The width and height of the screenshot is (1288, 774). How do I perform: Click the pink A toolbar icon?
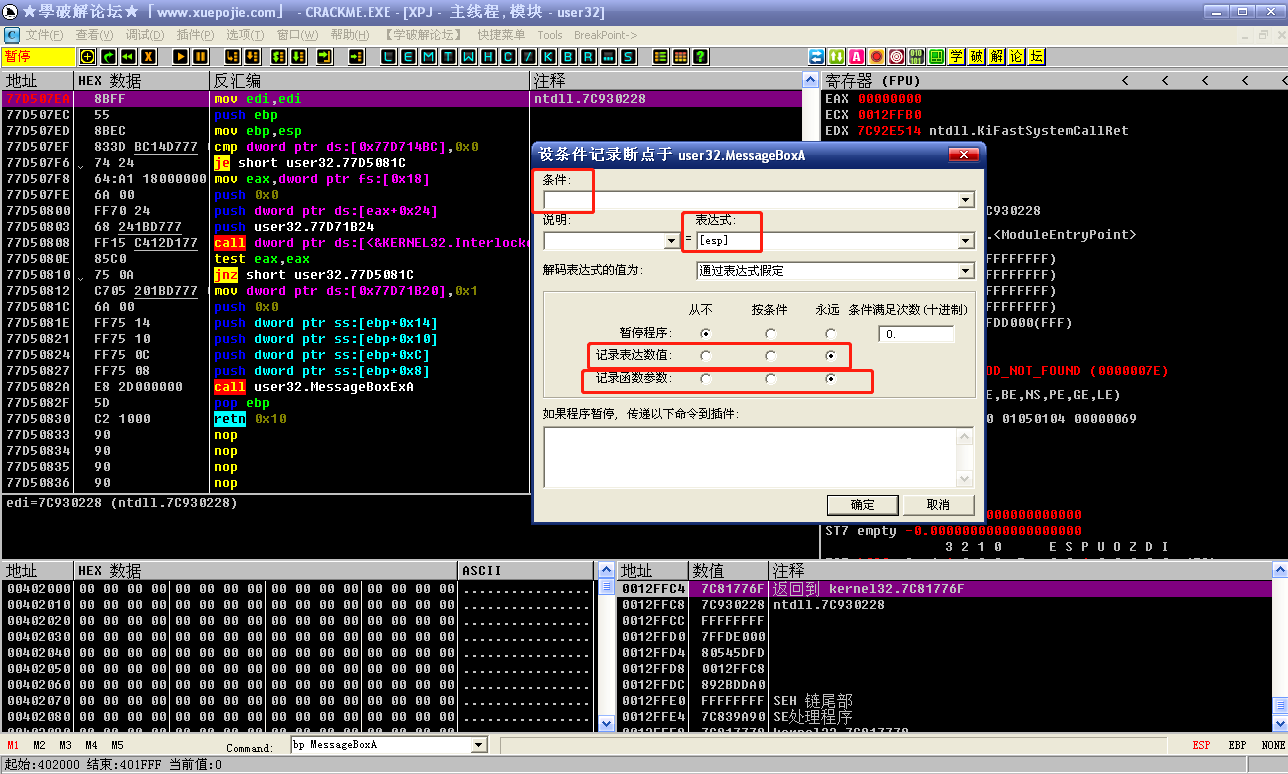tap(857, 57)
